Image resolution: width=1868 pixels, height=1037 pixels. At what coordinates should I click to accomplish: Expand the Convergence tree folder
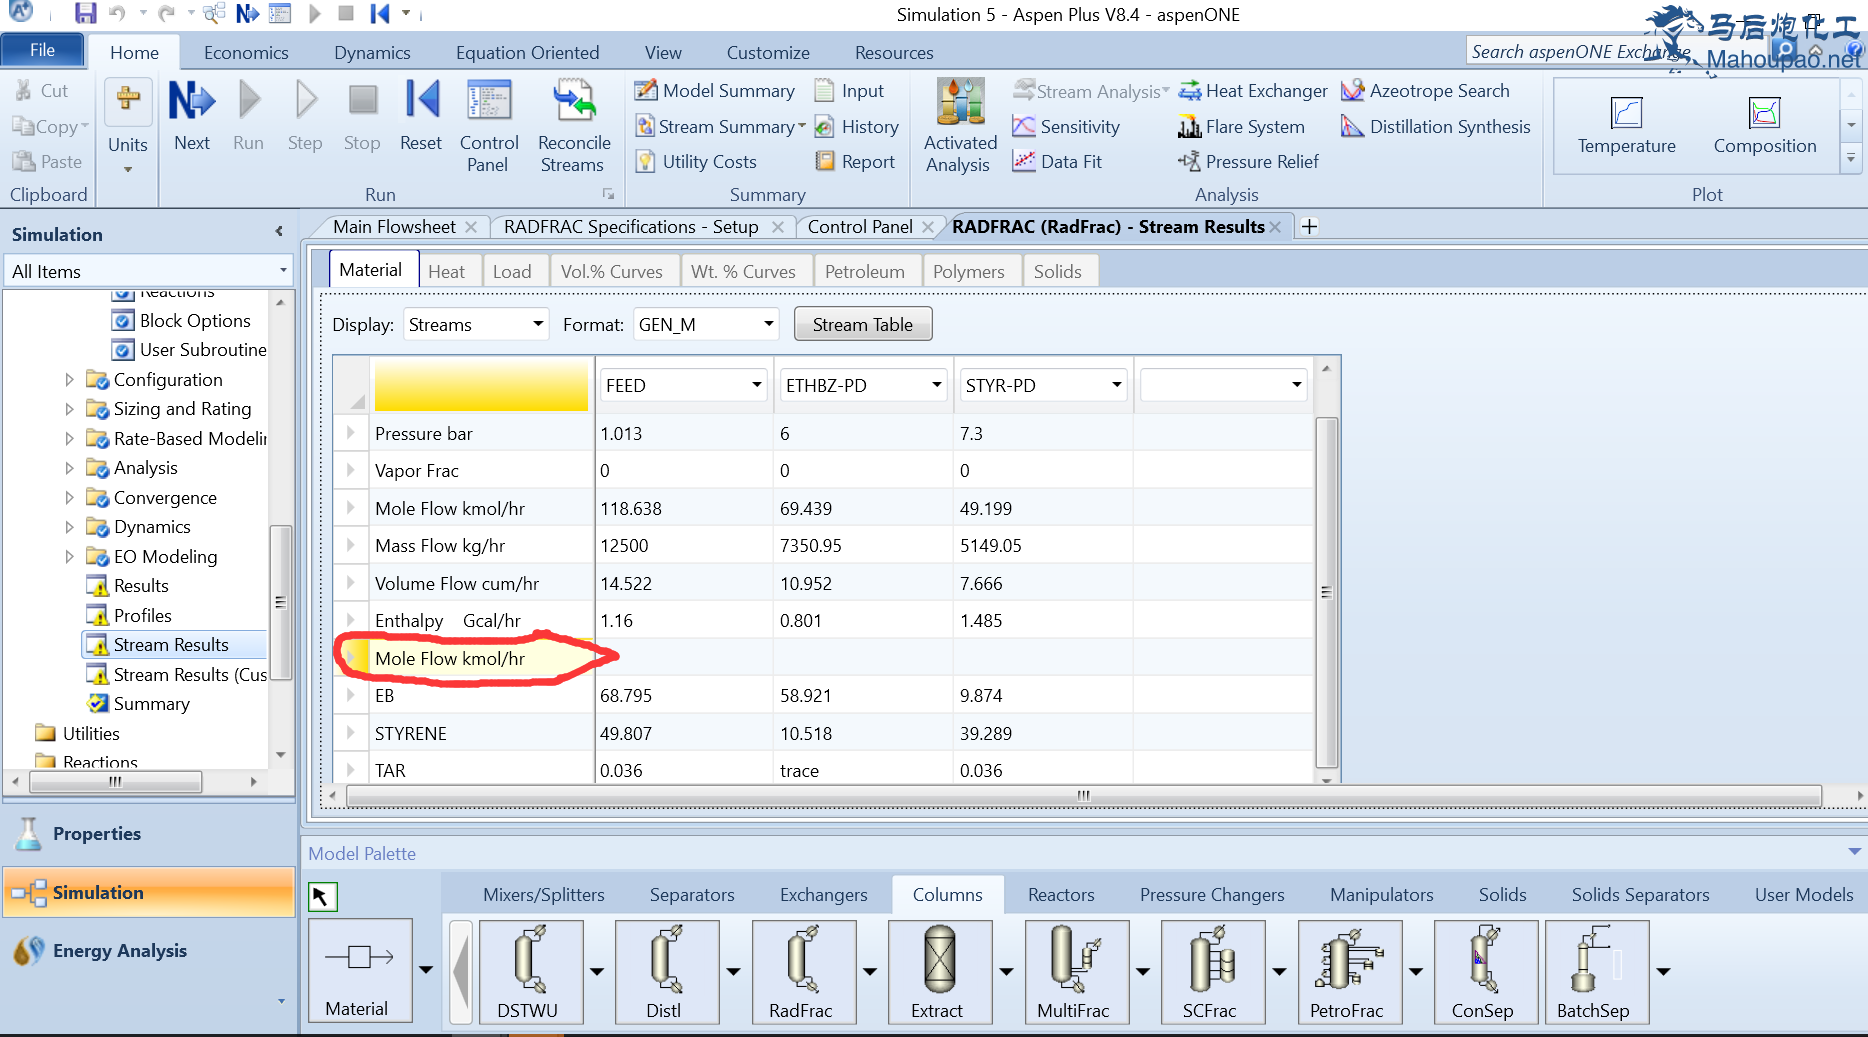(69, 498)
